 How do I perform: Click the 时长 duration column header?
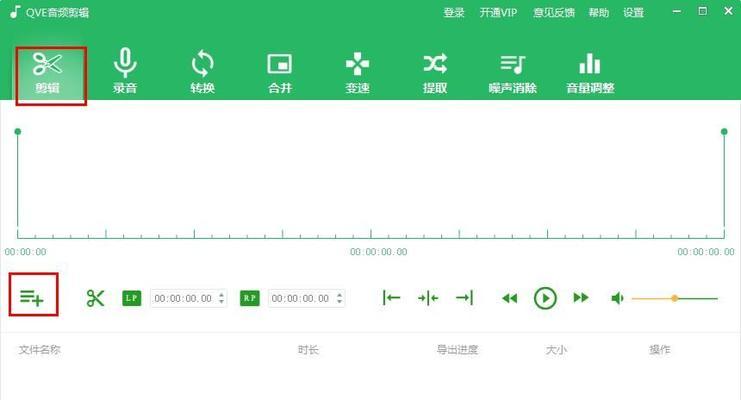pos(308,350)
